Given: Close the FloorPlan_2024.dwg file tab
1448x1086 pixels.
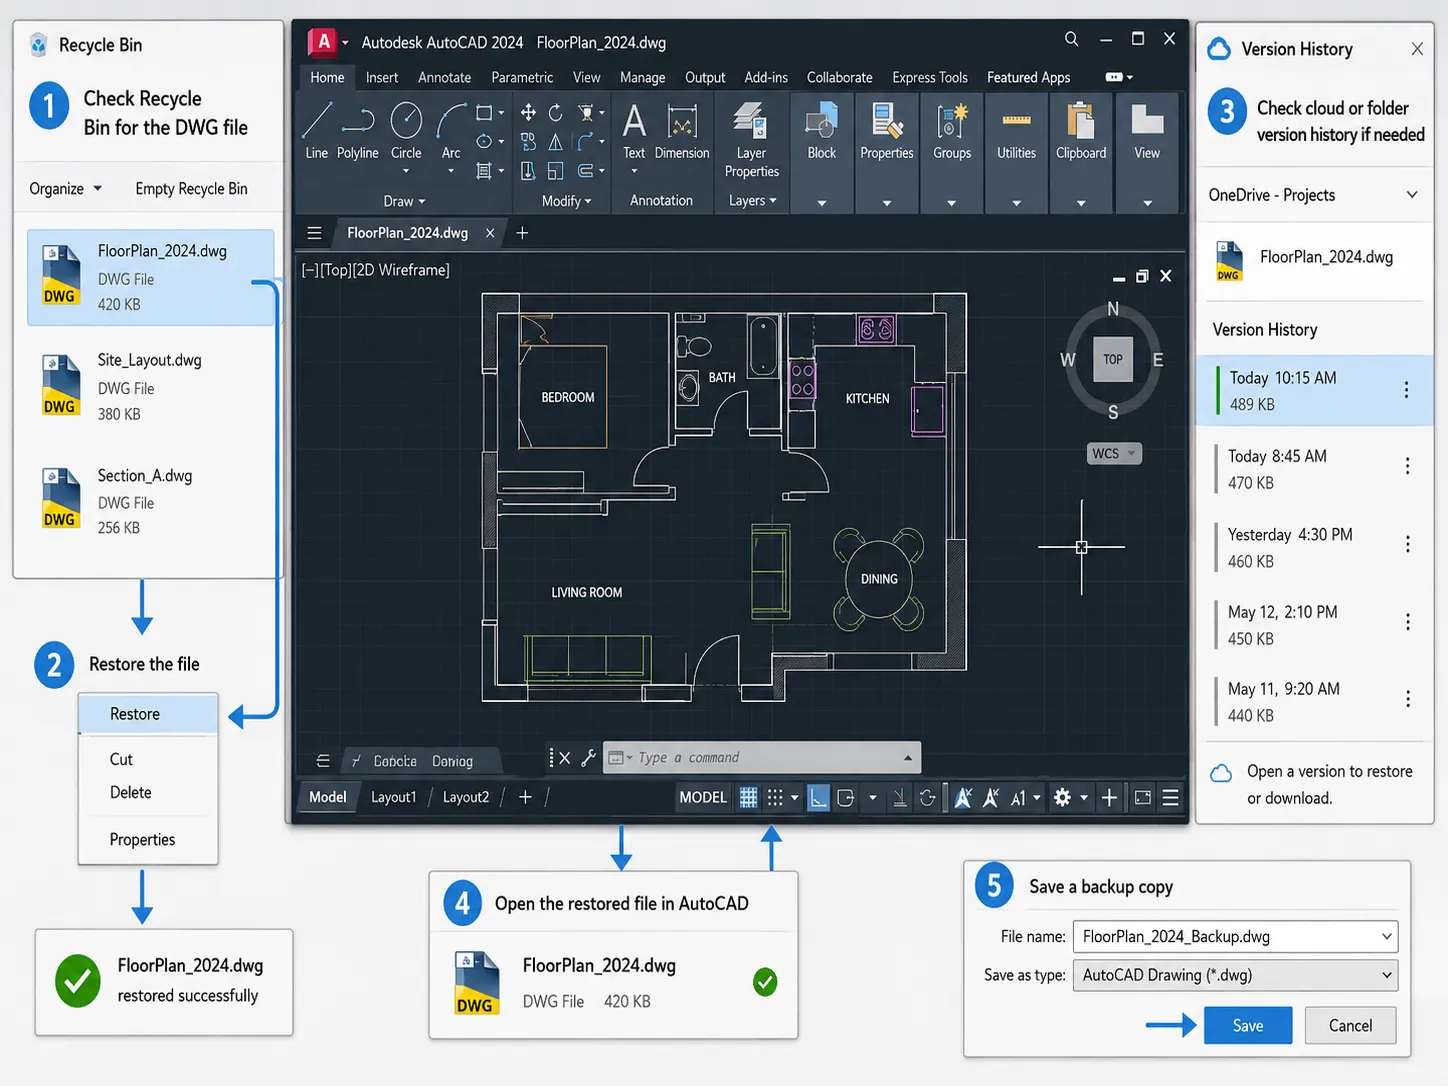Looking at the screenshot, I should point(490,233).
